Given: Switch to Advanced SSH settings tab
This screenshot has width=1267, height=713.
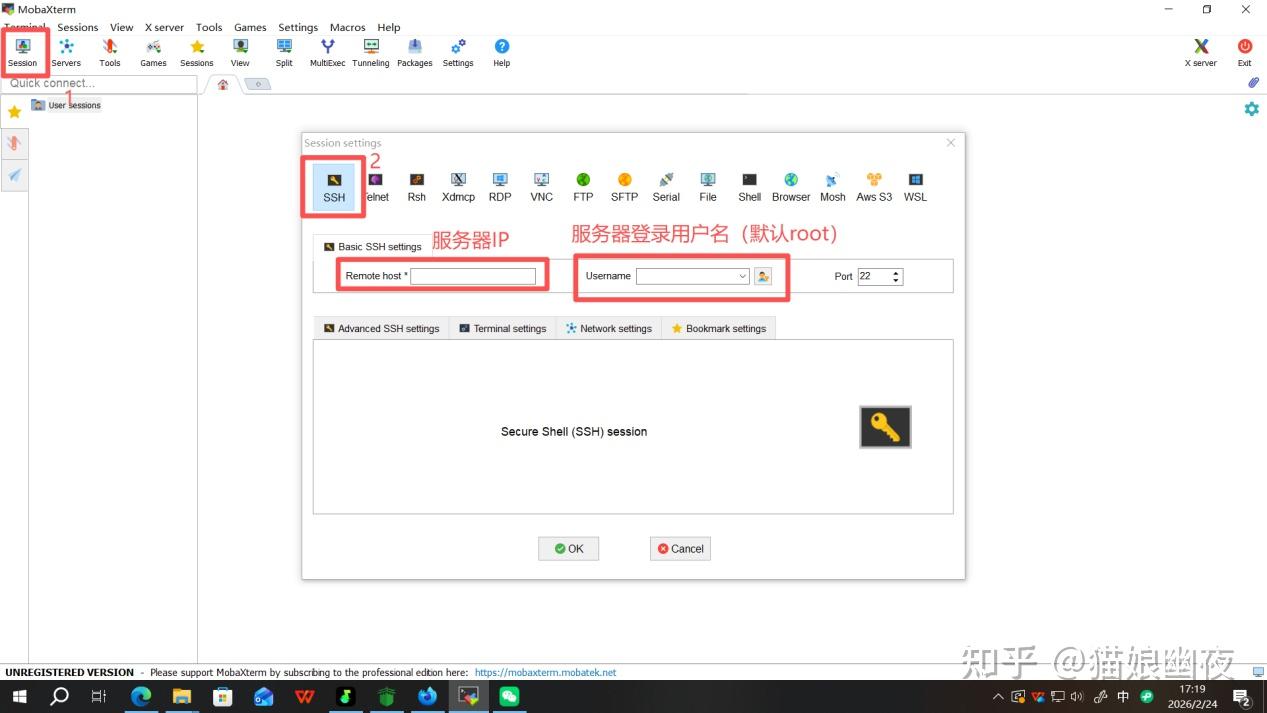Looking at the screenshot, I should 381,328.
